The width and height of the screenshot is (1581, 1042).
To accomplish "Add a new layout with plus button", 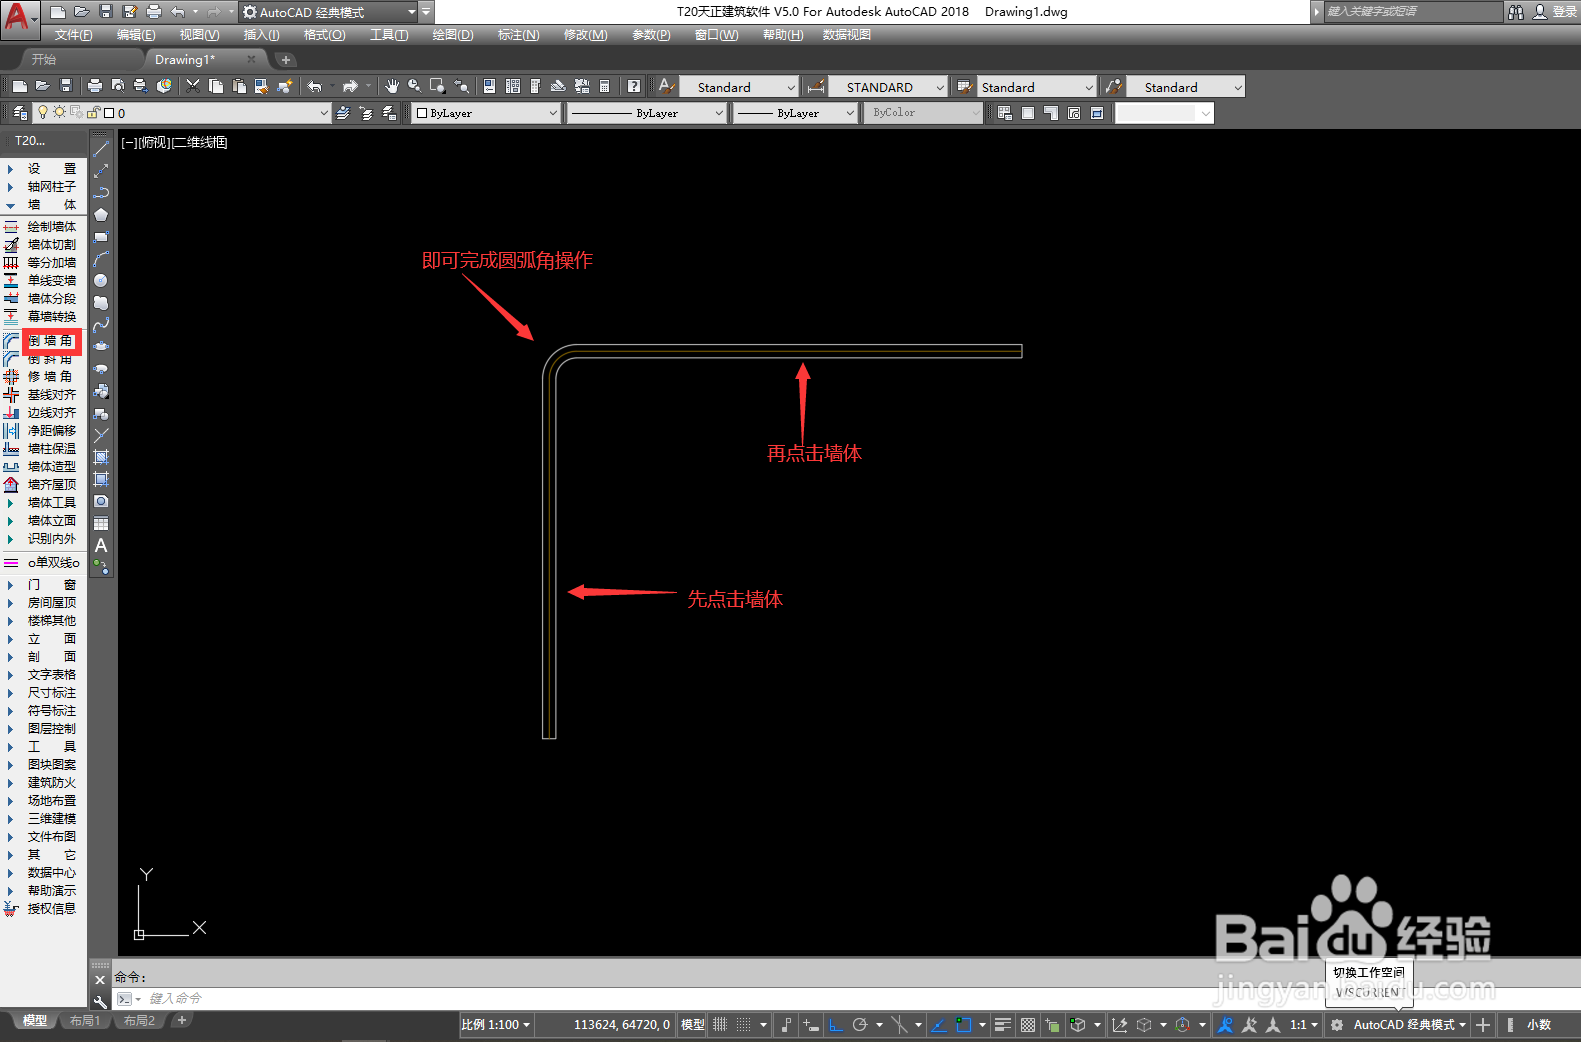I will tap(182, 1021).
